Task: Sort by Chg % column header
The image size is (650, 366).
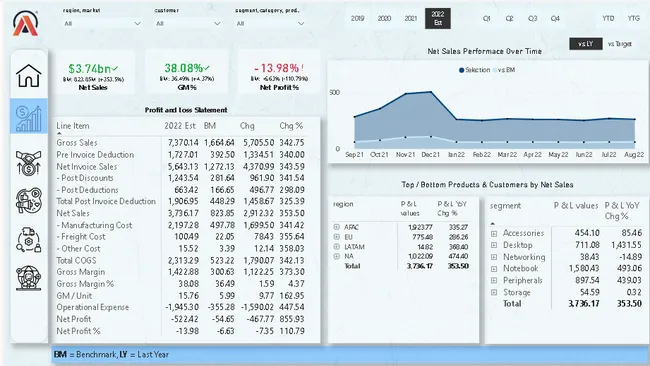Action: (291, 126)
